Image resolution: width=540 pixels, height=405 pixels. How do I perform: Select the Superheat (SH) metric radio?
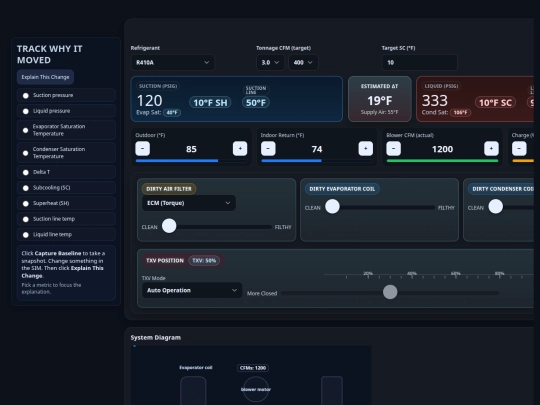(x=25, y=204)
